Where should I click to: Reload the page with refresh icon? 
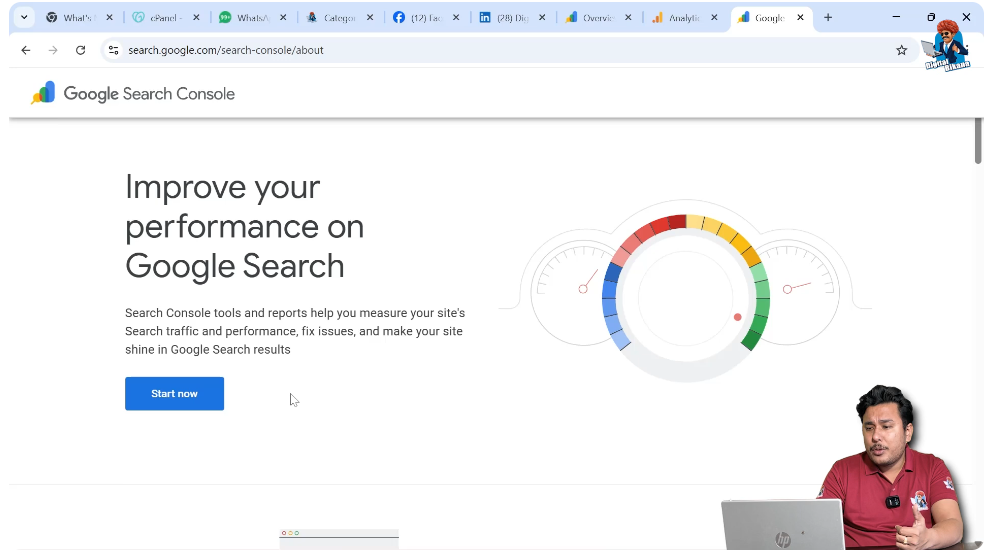[x=80, y=50]
